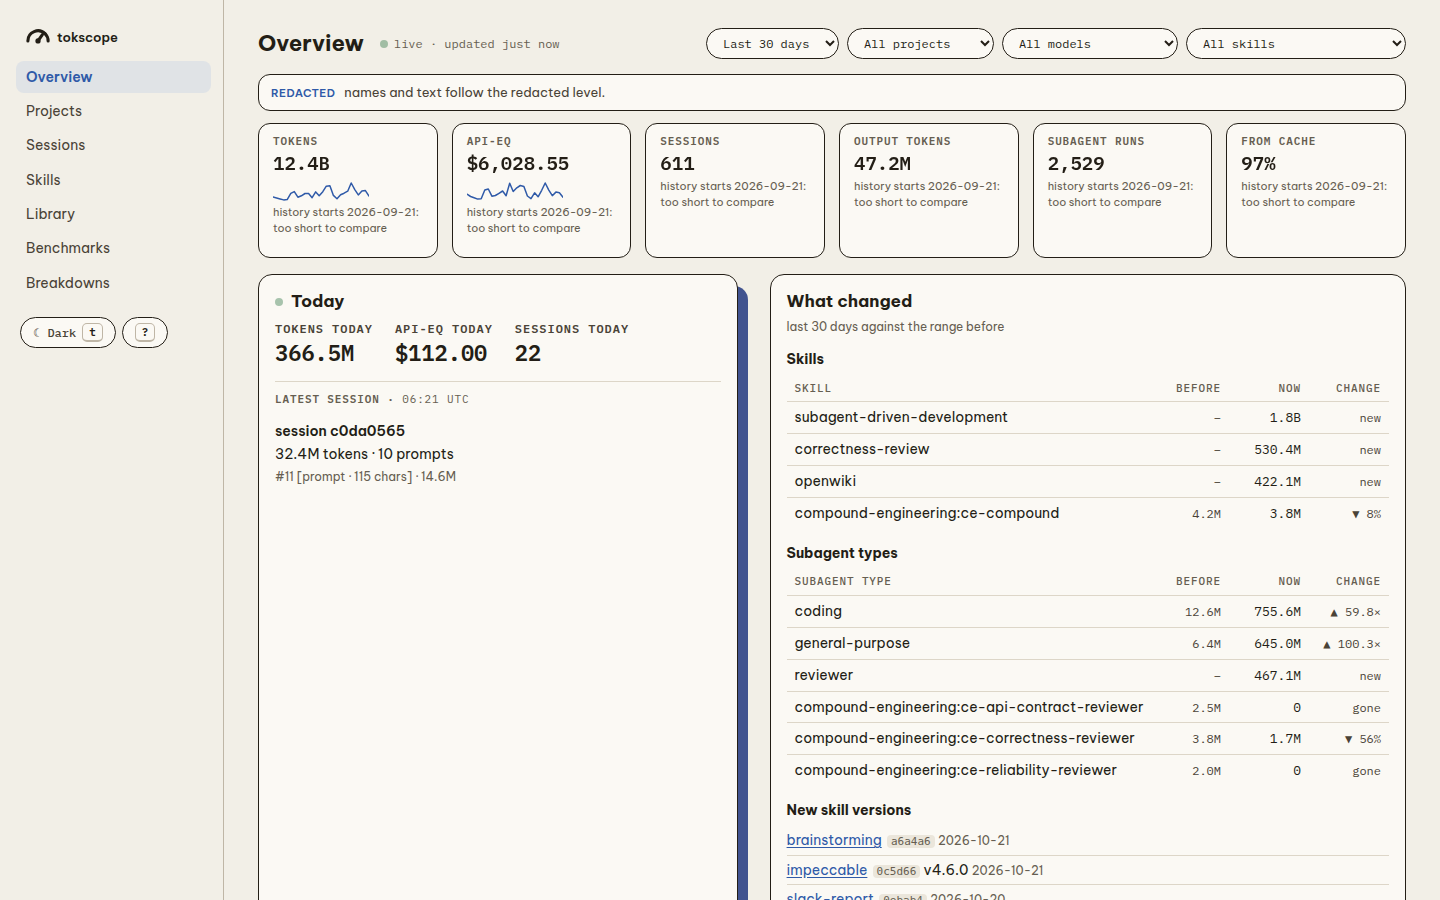The width and height of the screenshot is (1440, 900).
Task: Select the ce-api-contract-reviewer row
Action: (1088, 707)
